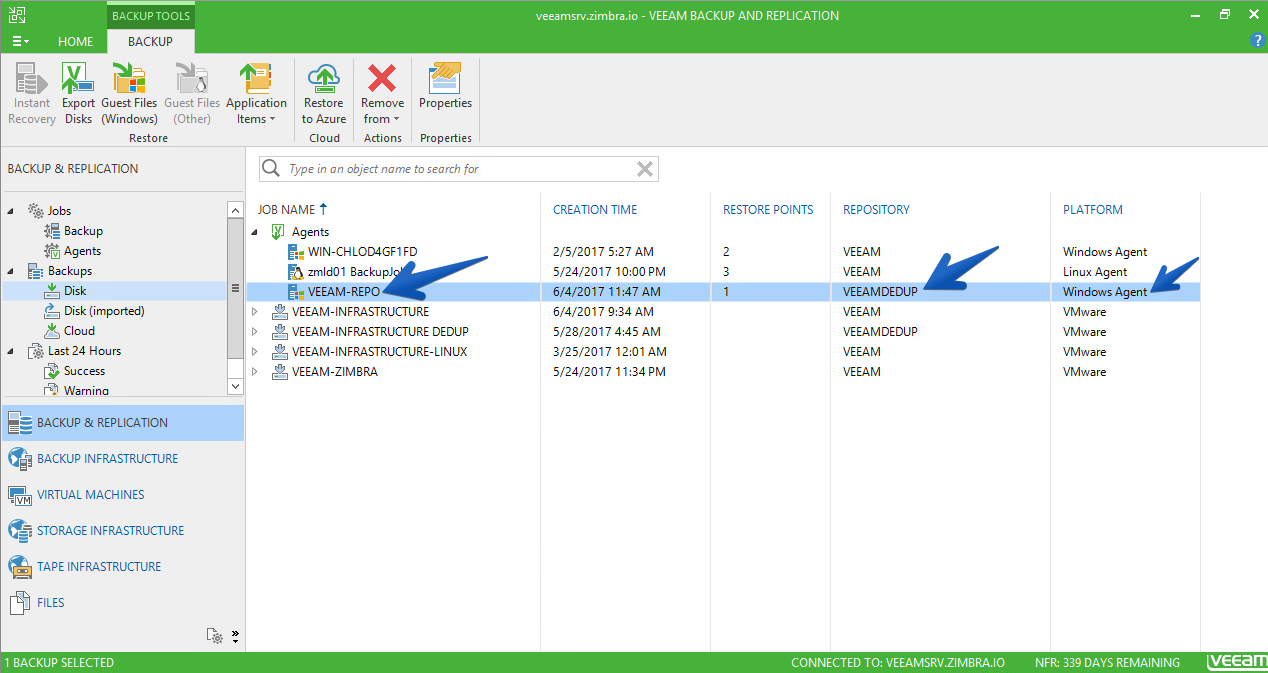Click the search magnifier icon
Screen dimensions: 1268x673
[x=271, y=169]
